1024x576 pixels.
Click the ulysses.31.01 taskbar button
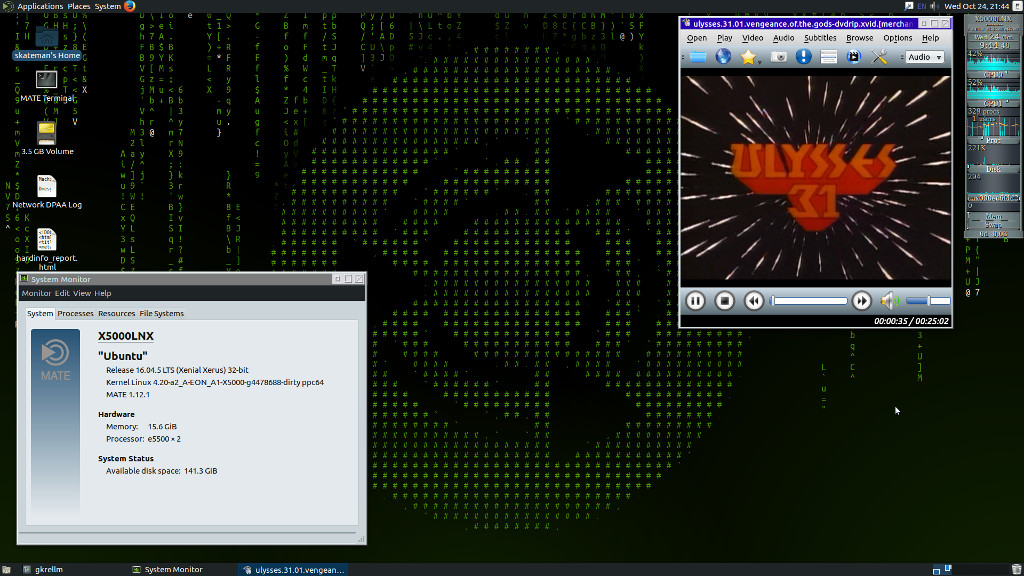pyautogui.click(x=293, y=569)
